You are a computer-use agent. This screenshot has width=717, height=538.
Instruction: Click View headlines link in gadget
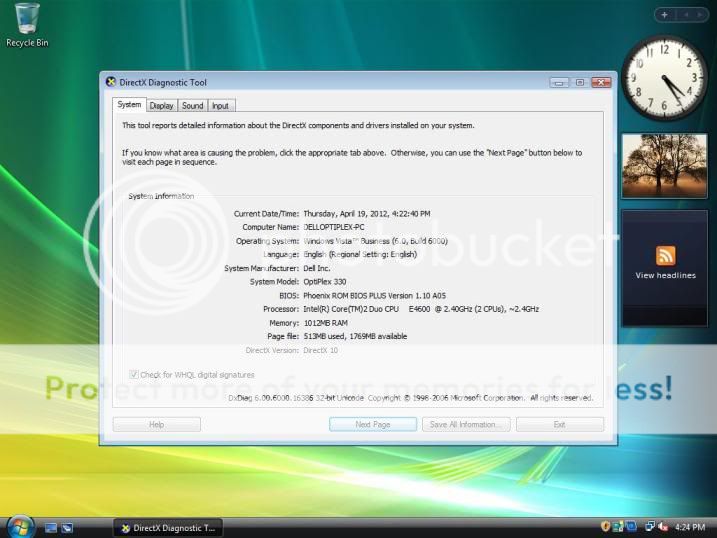(665, 275)
